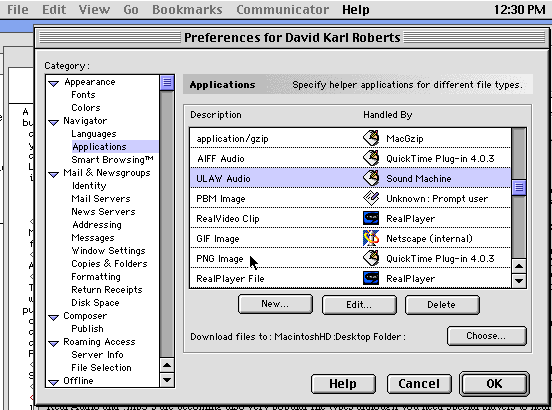The width and height of the screenshot is (552, 410).
Task: Choose a download folder with Choose...
Action: (486, 336)
